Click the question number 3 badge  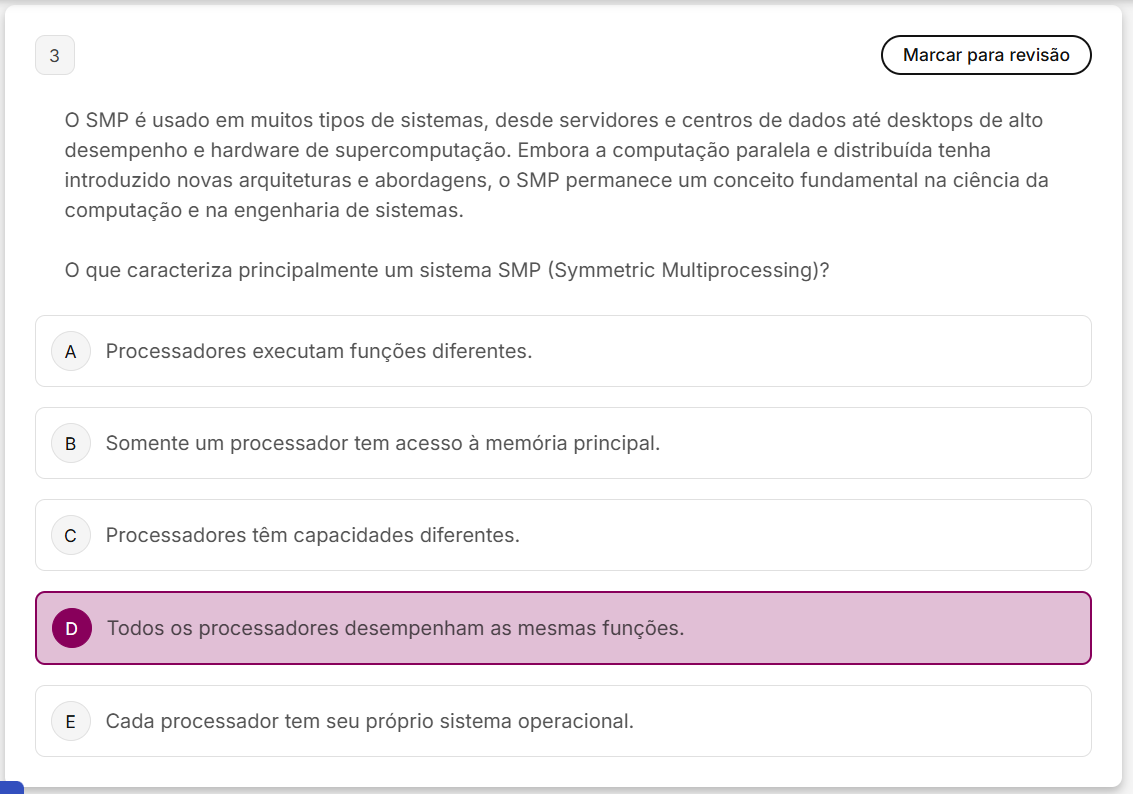[x=55, y=55]
